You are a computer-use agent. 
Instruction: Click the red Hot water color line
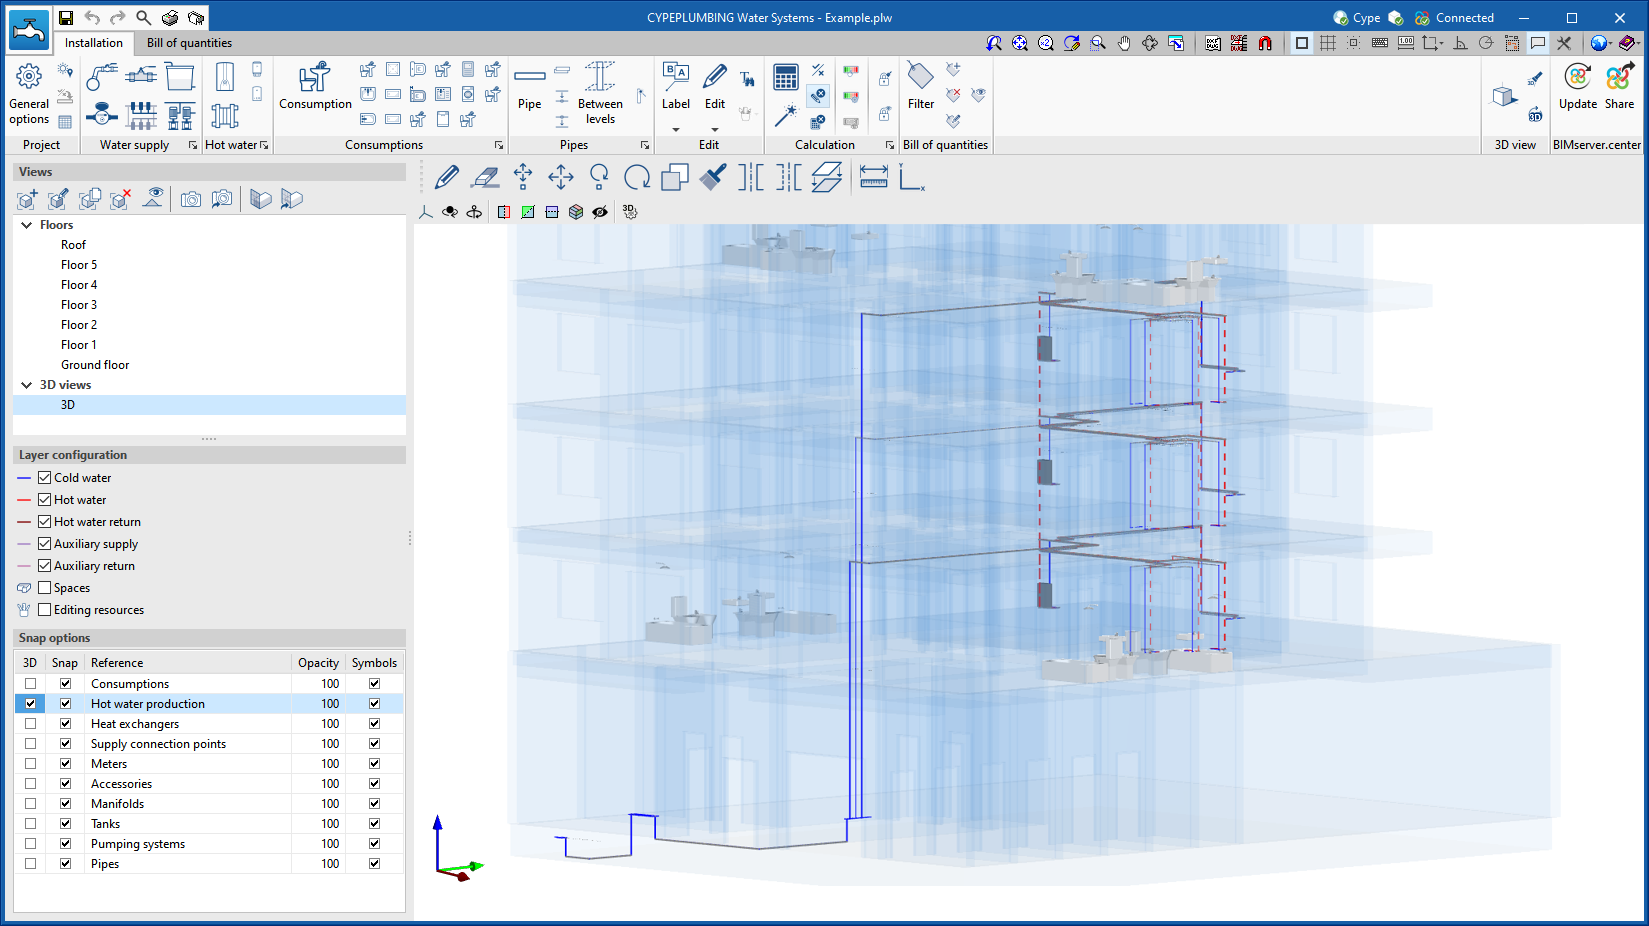[25, 500]
